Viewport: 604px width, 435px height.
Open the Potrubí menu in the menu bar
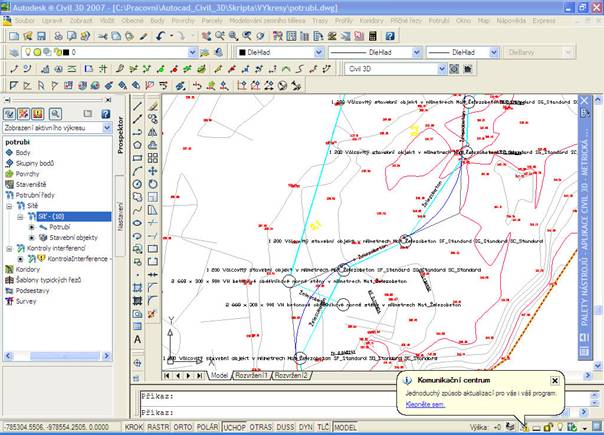439,20
